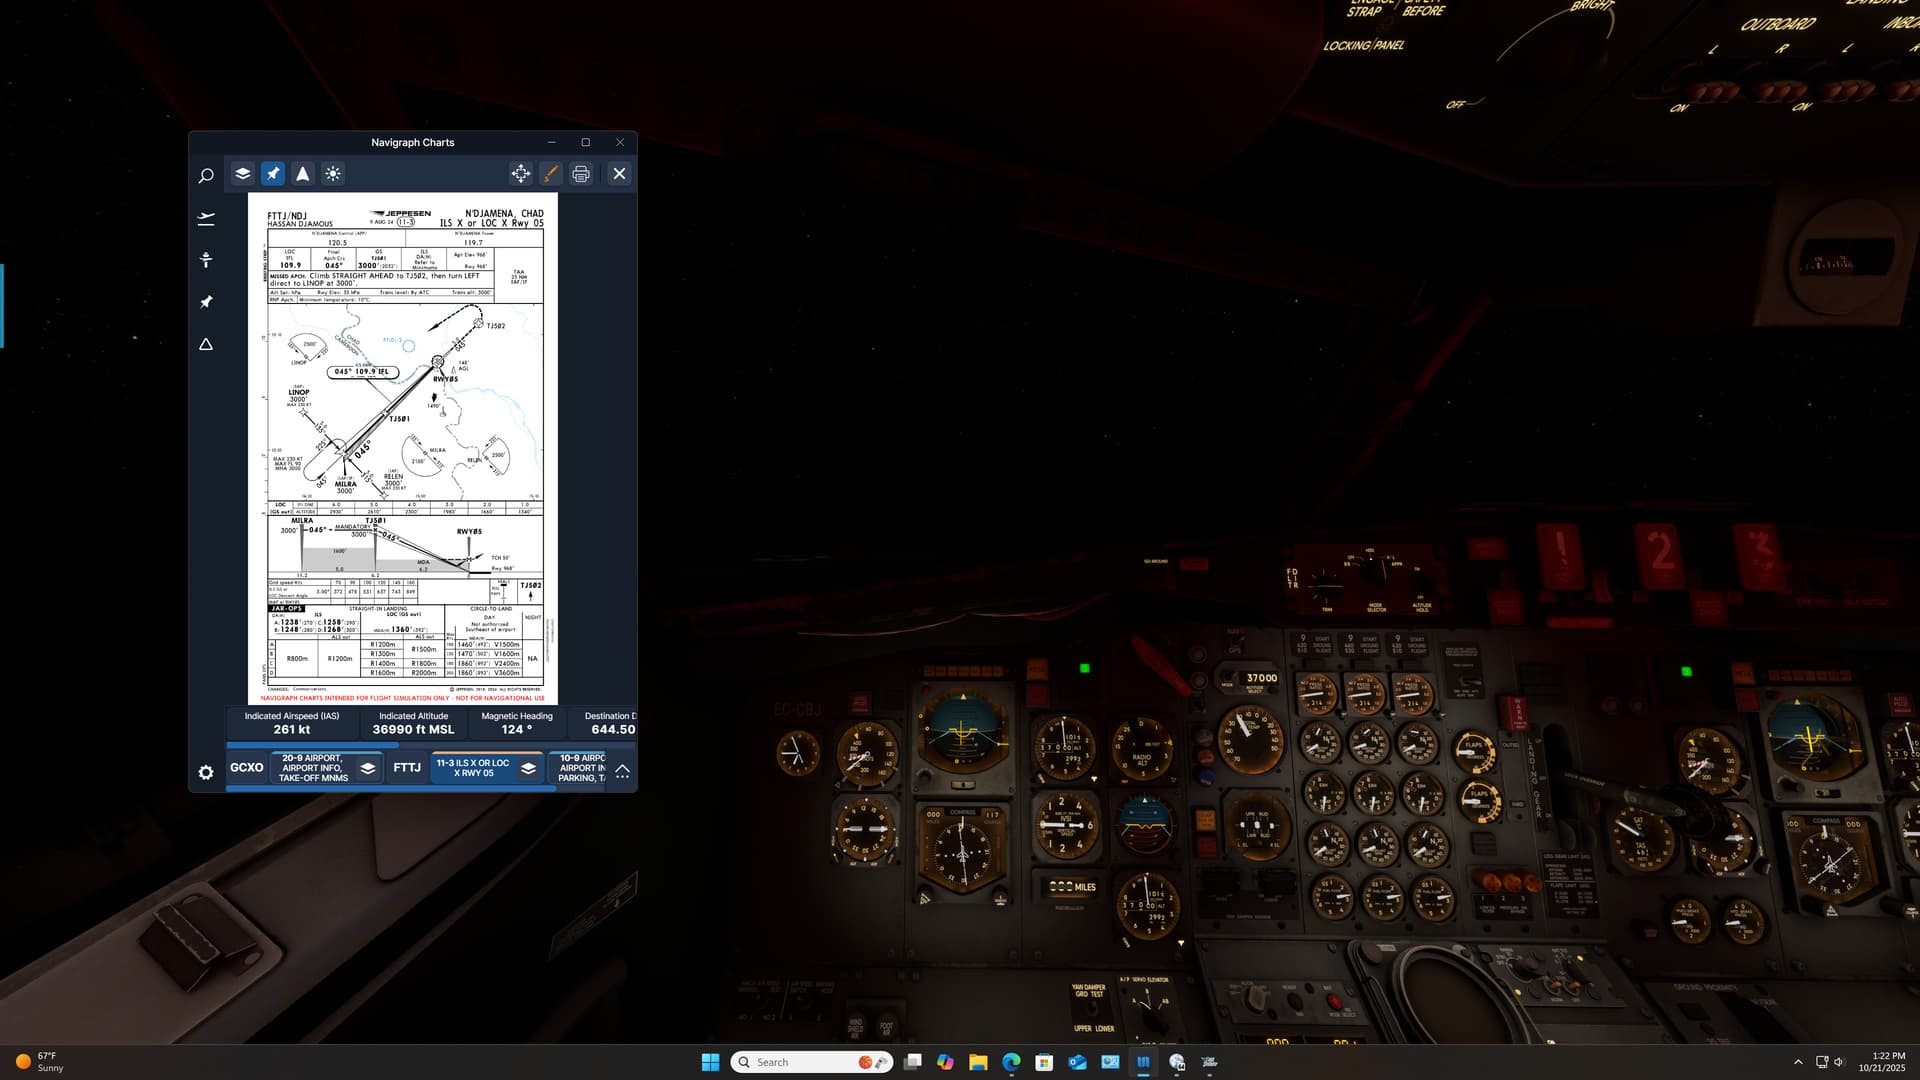
Task: Open pinned charts from the sidebar
Action: [206, 302]
